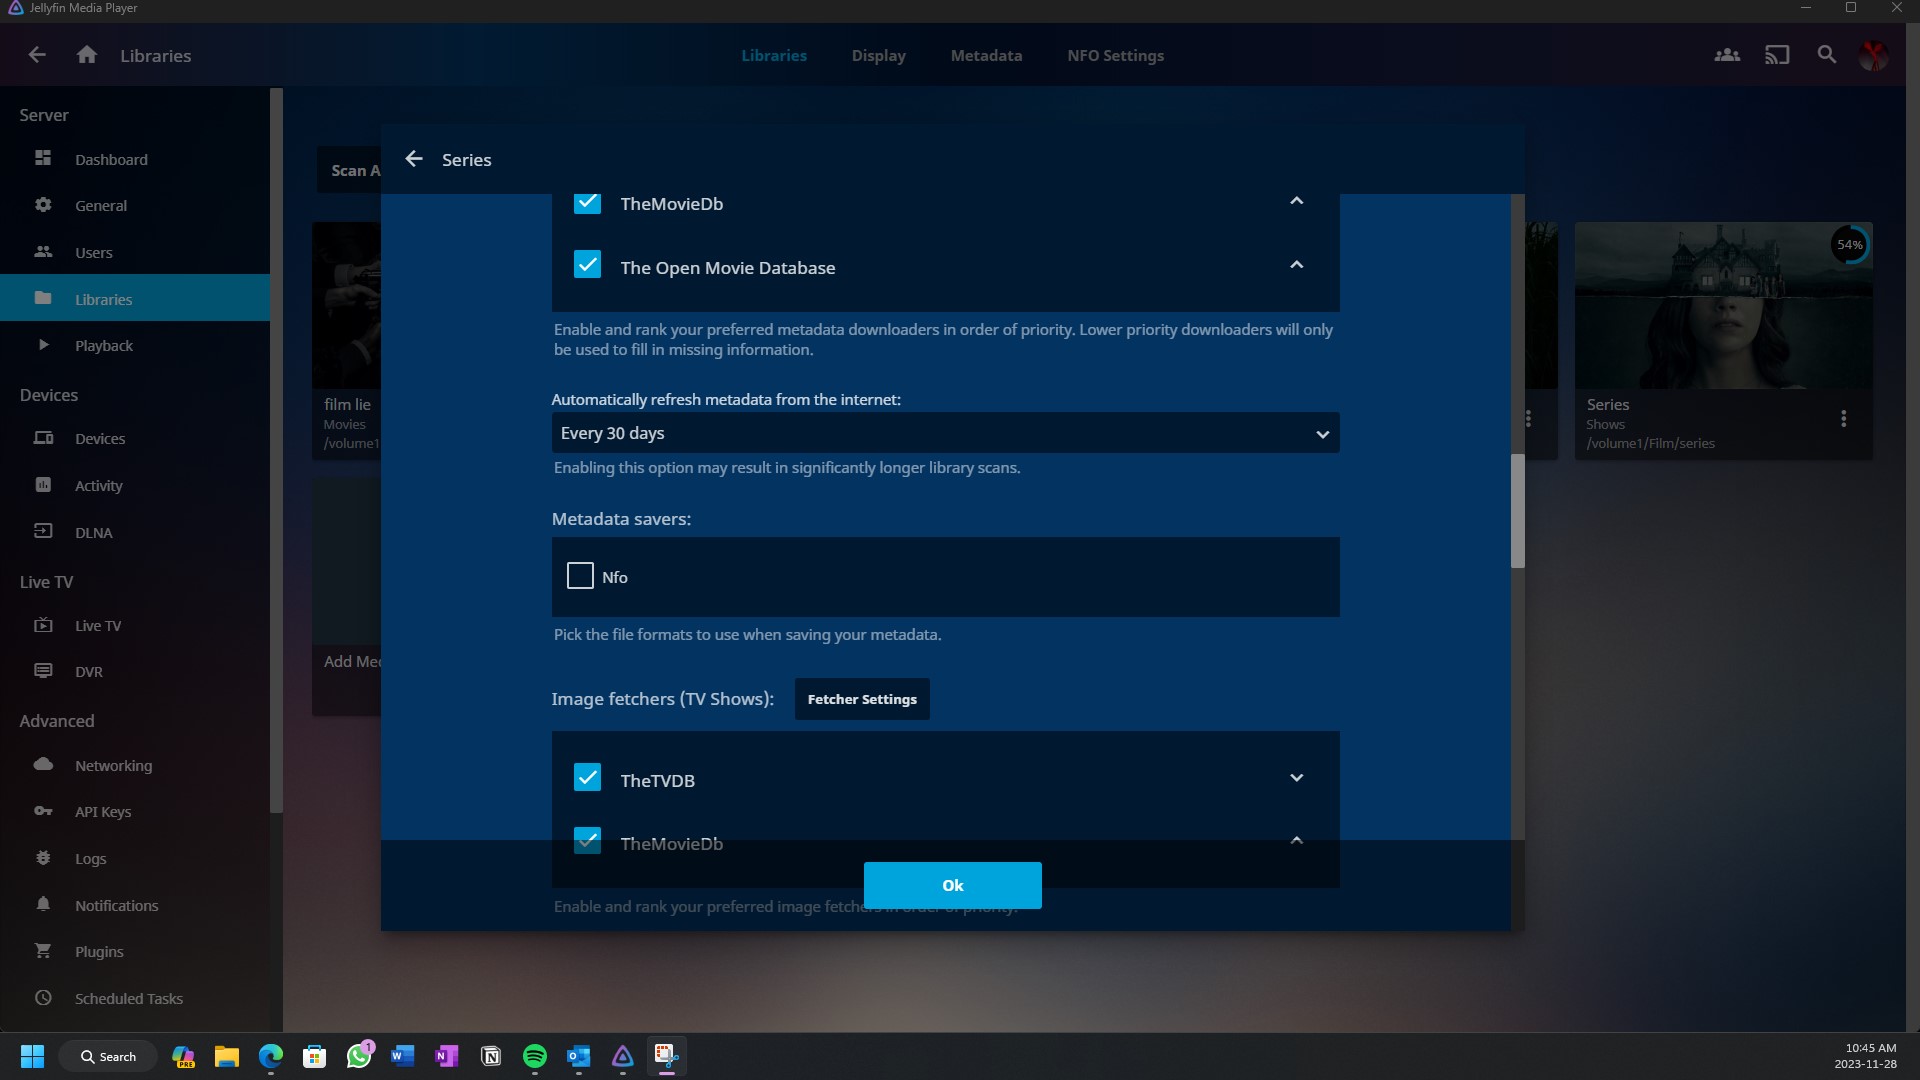
Task: Go back using Series dialog arrow
Action: (414, 159)
